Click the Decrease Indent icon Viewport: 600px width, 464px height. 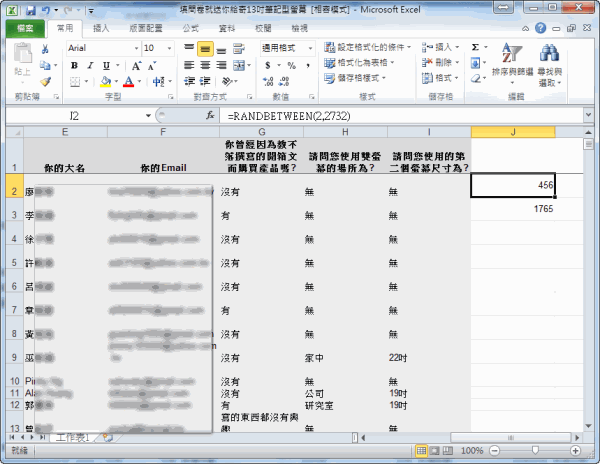[189, 81]
